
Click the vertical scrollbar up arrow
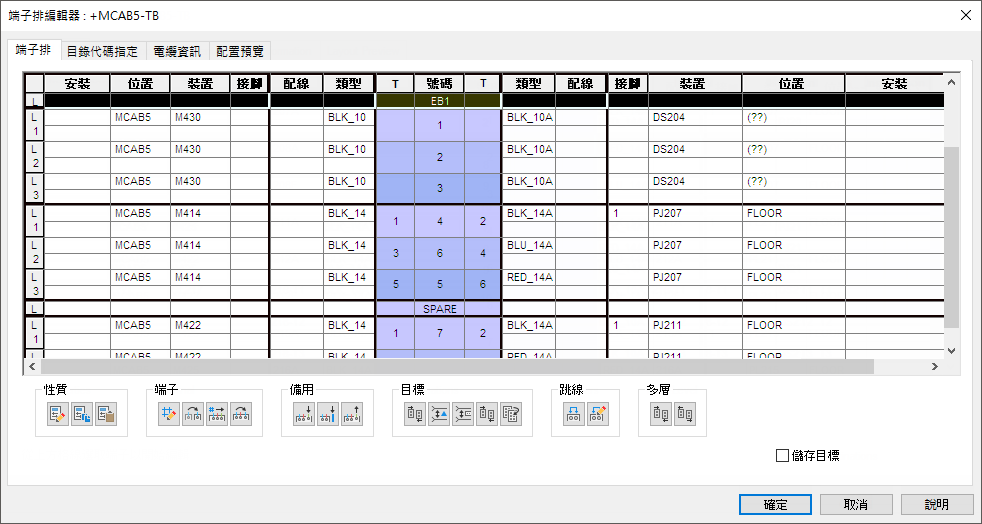(x=951, y=82)
